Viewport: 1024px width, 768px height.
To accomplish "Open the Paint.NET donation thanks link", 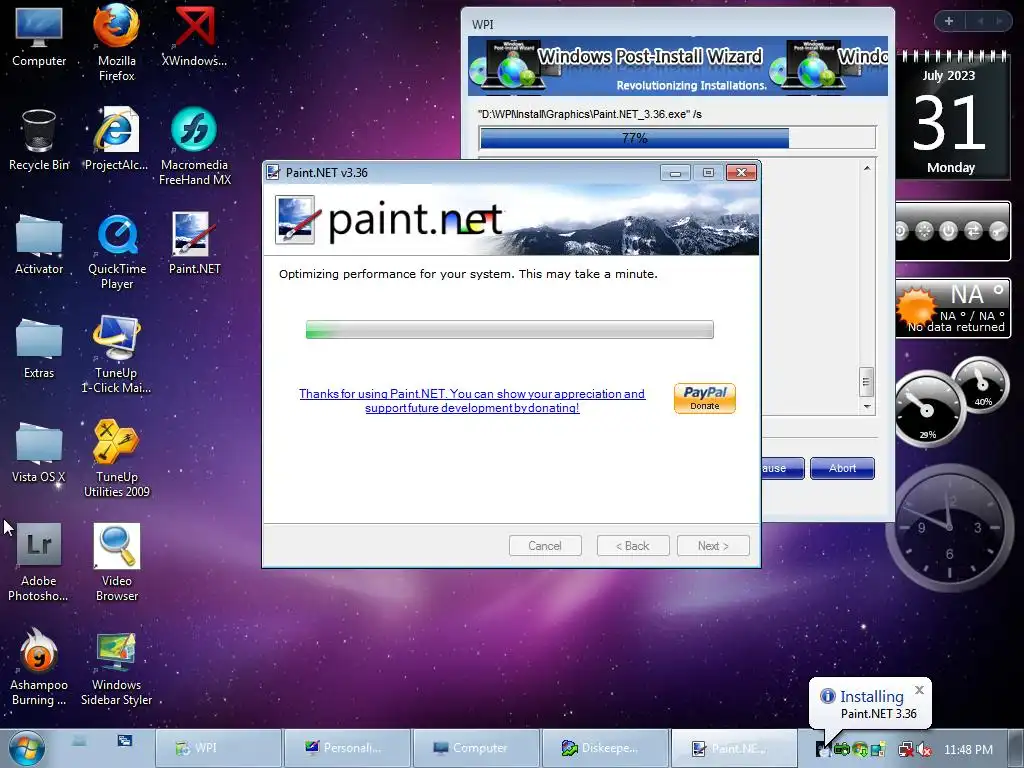I will click(472, 400).
